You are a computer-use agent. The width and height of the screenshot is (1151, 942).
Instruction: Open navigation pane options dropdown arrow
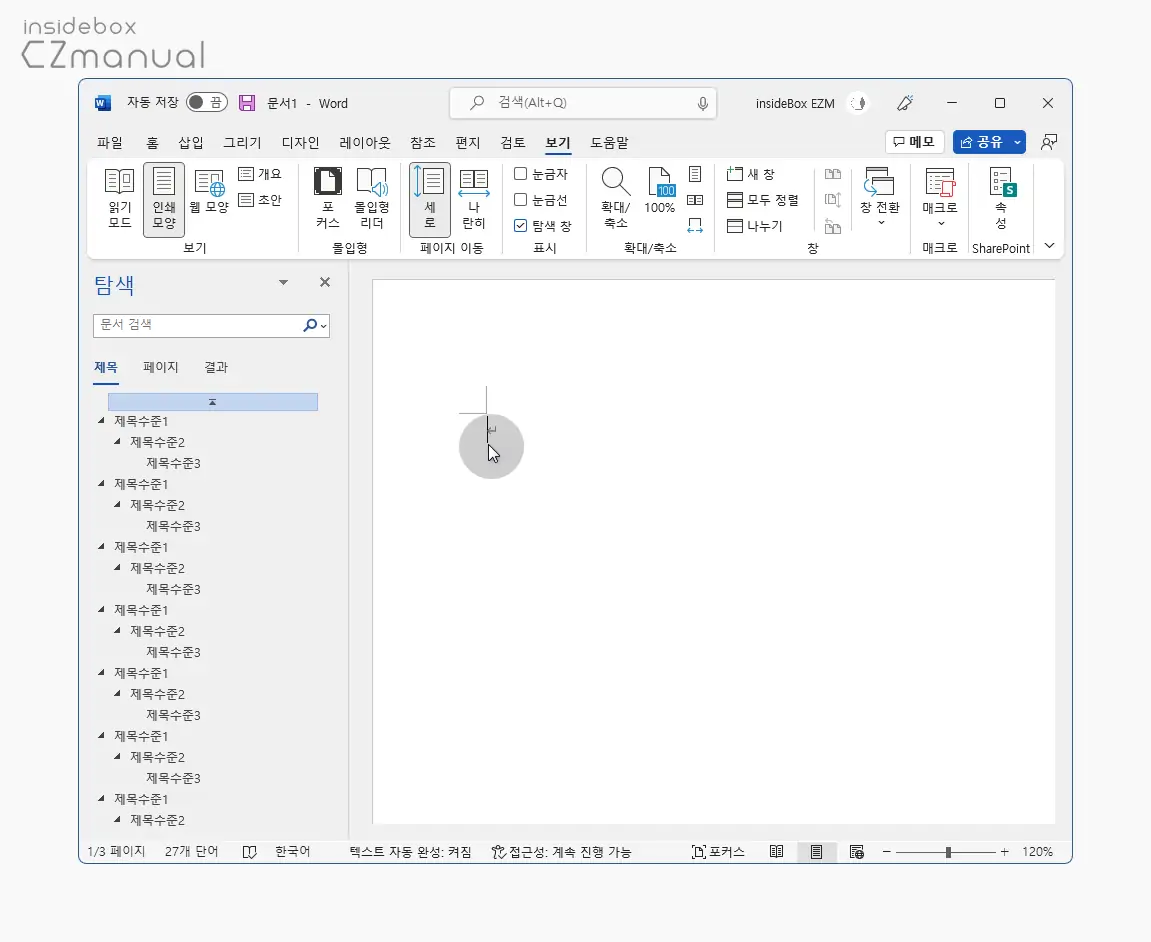(x=283, y=283)
